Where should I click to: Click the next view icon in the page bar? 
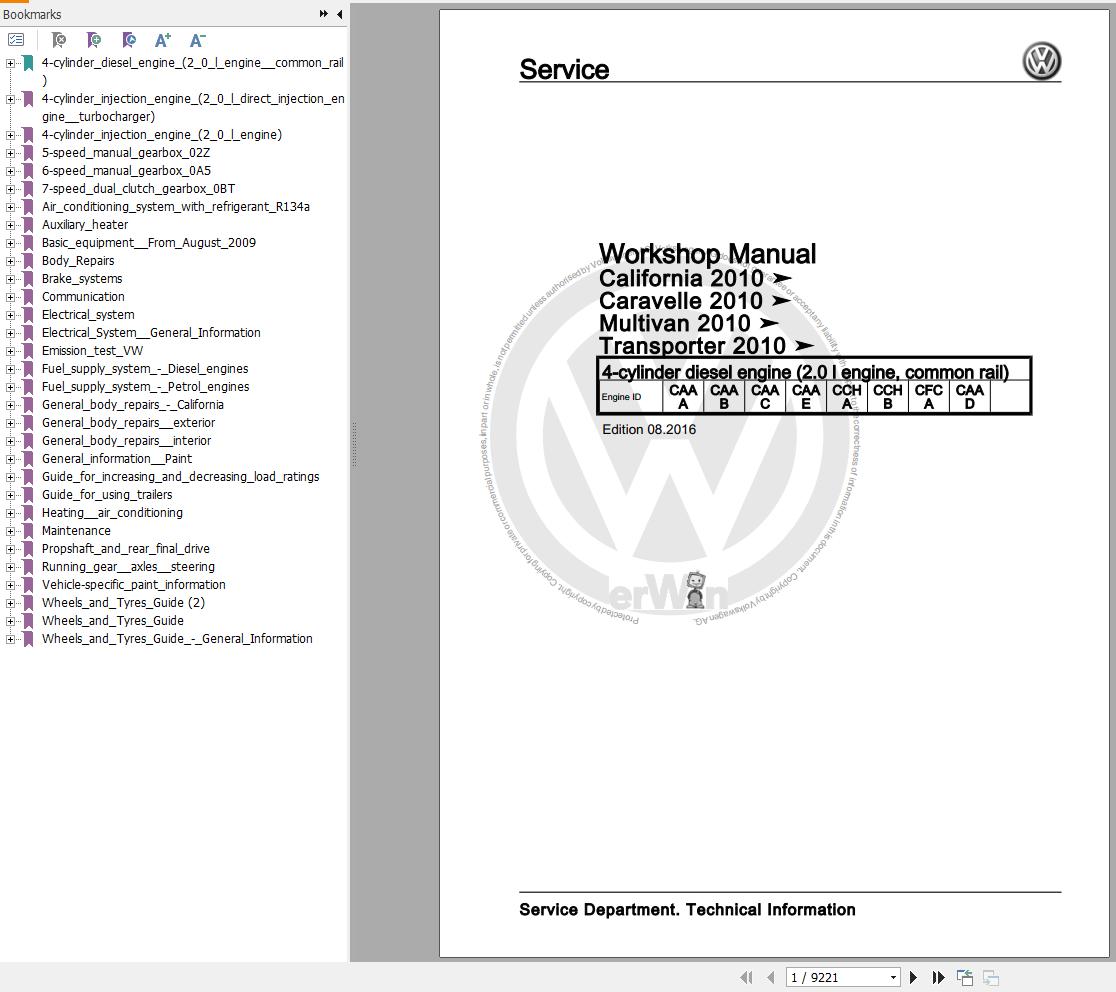991,977
